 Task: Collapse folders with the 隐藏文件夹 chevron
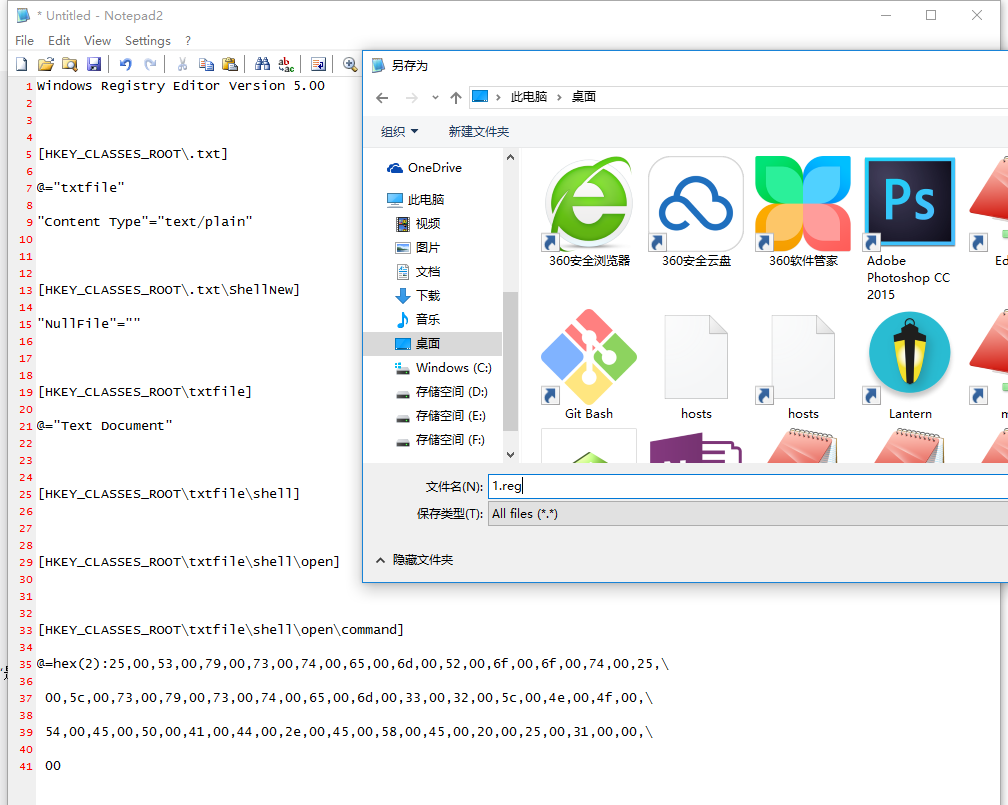pos(380,560)
